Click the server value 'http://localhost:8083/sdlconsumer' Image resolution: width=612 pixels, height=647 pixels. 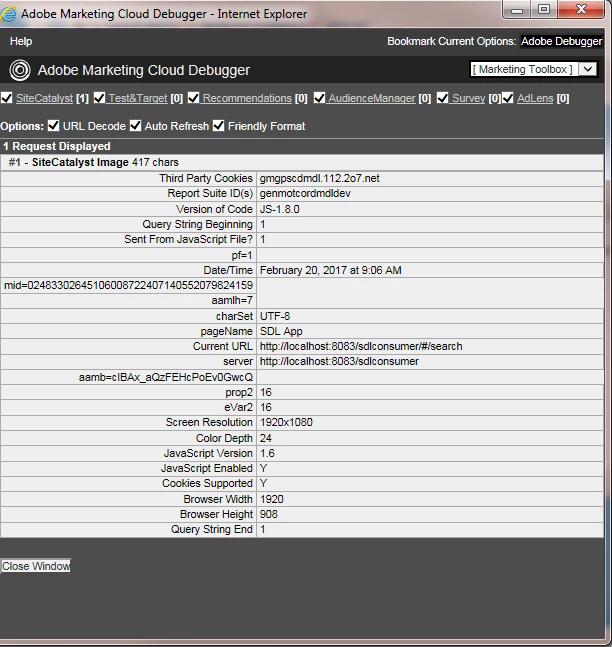(x=339, y=361)
